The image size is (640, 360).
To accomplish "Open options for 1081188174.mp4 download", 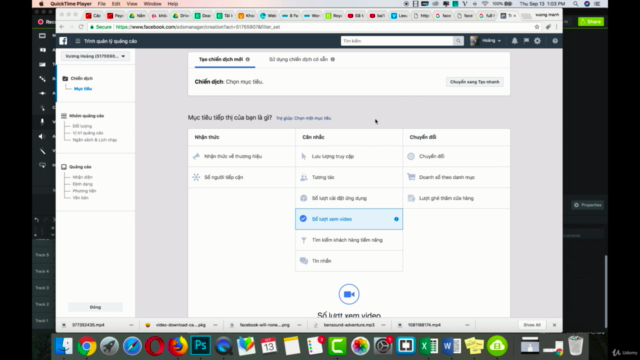I will click(x=467, y=325).
